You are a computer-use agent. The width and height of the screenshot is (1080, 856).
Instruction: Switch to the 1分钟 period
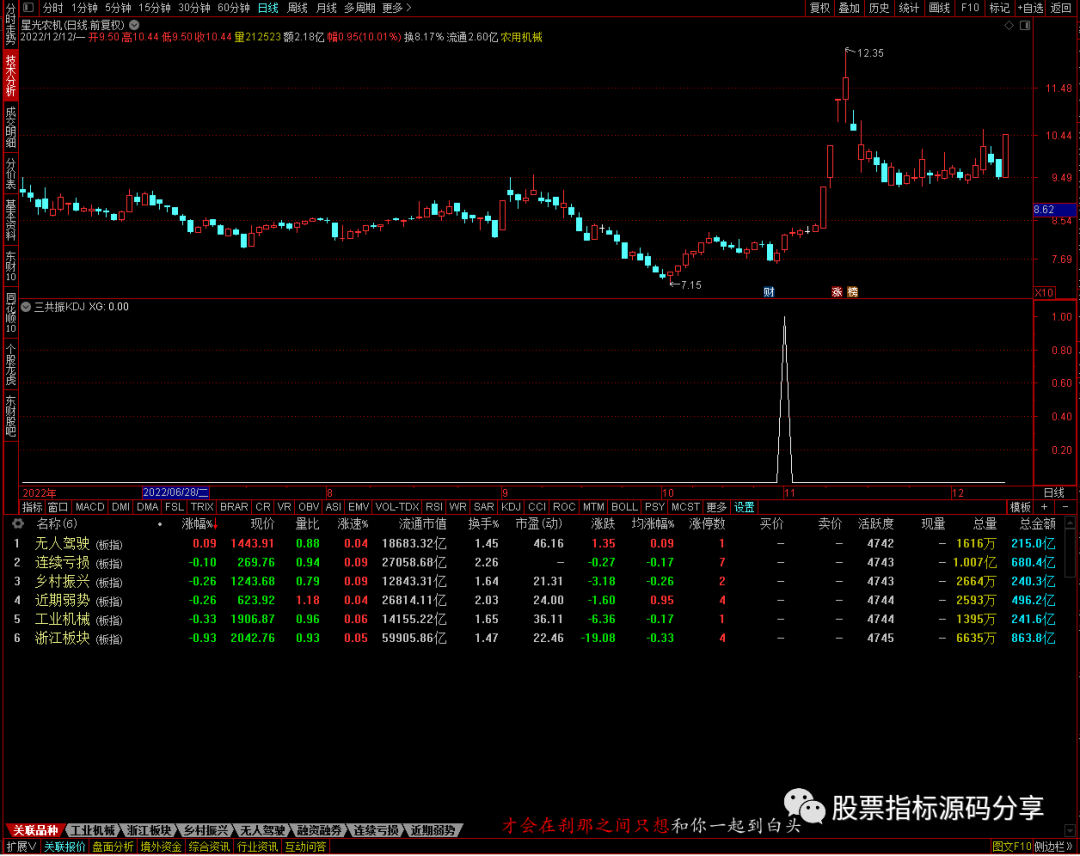(84, 8)
